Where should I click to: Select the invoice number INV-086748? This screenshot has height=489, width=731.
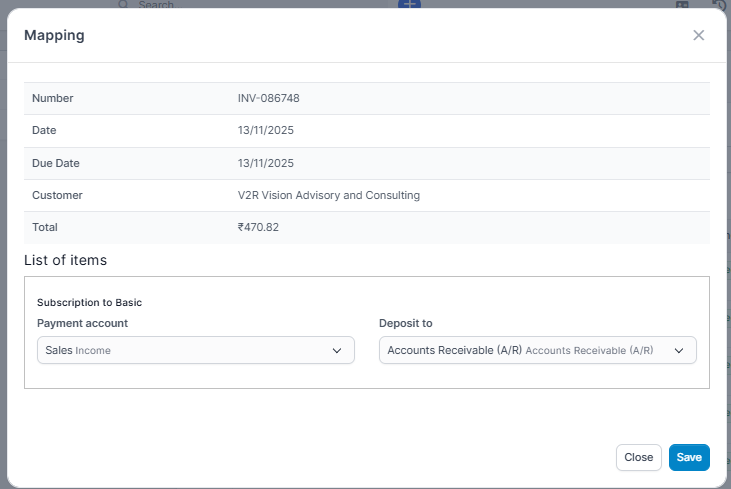269,98
